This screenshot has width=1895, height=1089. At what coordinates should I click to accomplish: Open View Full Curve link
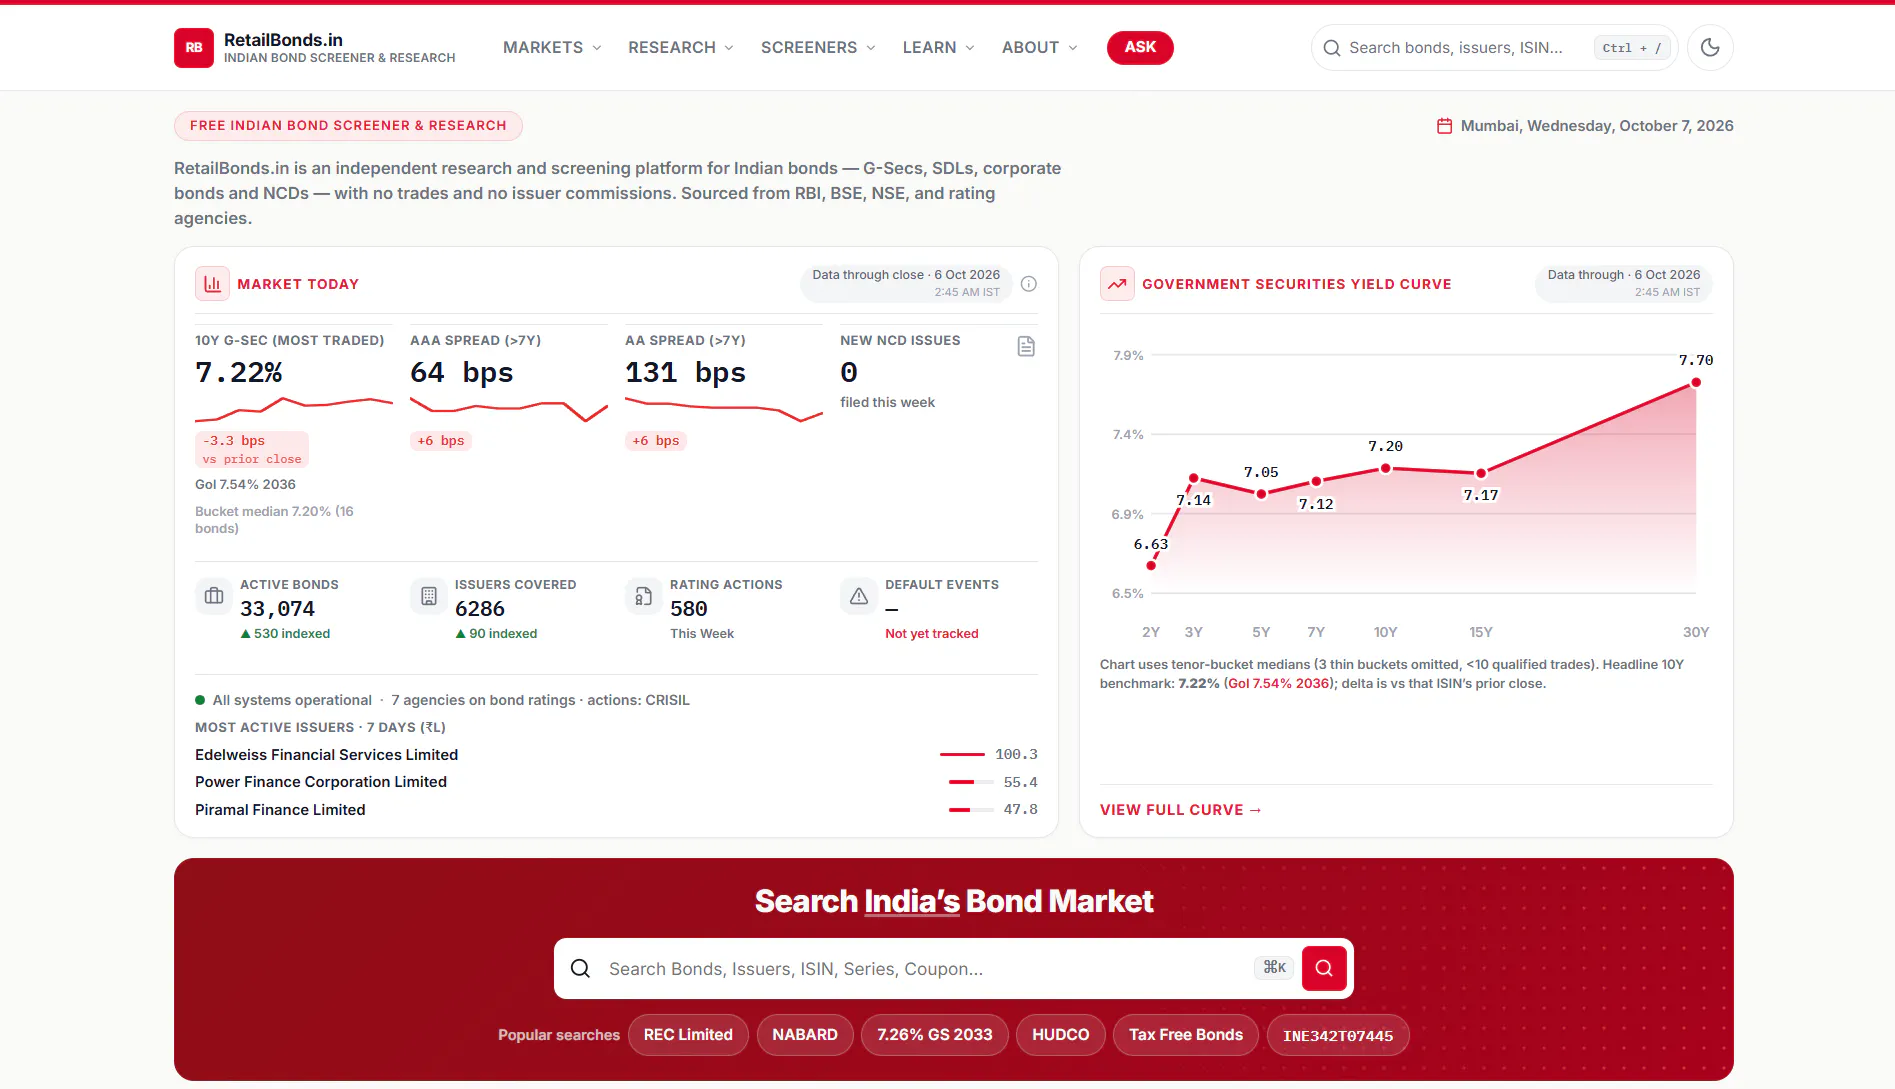(x=1181, y=810)
